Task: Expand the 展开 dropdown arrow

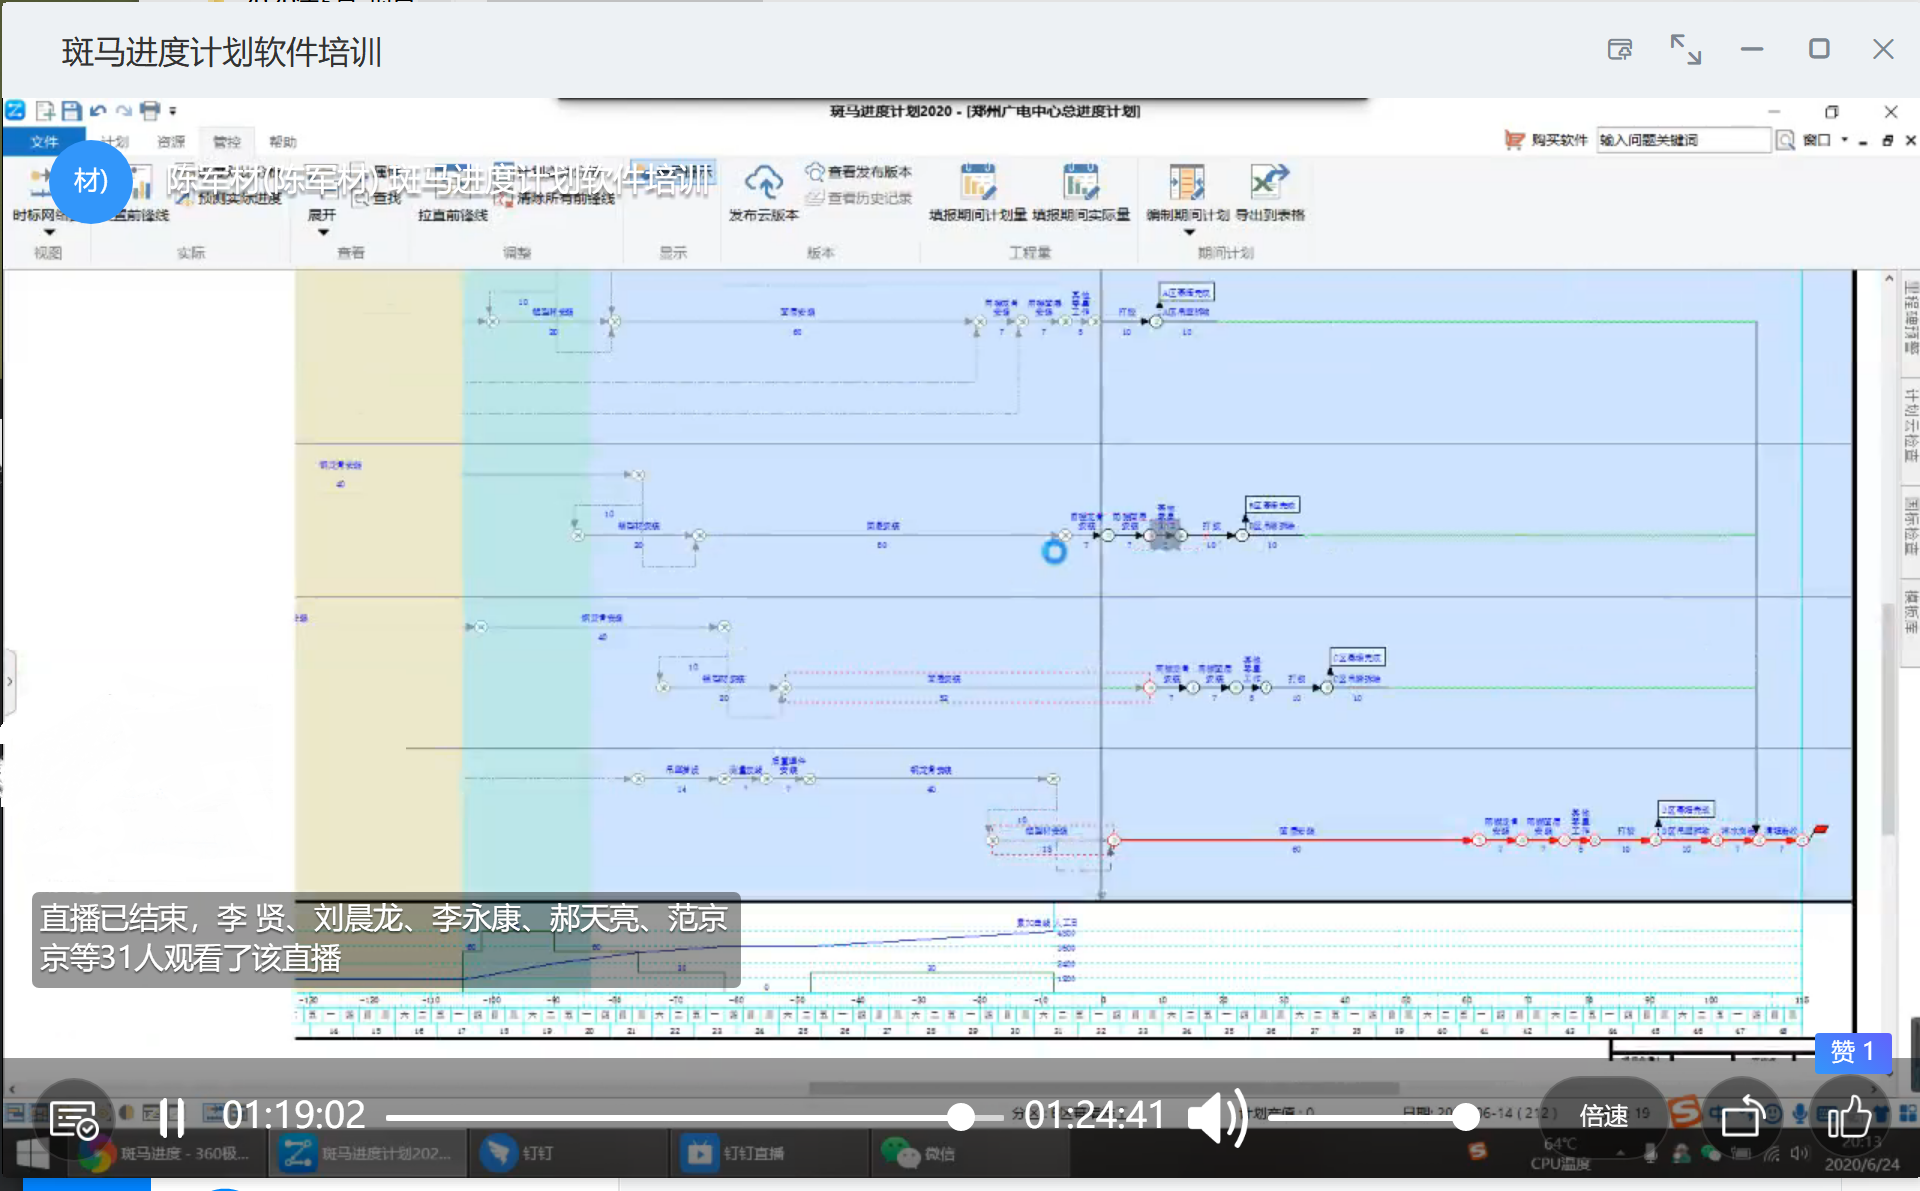Action: point(323,232)
